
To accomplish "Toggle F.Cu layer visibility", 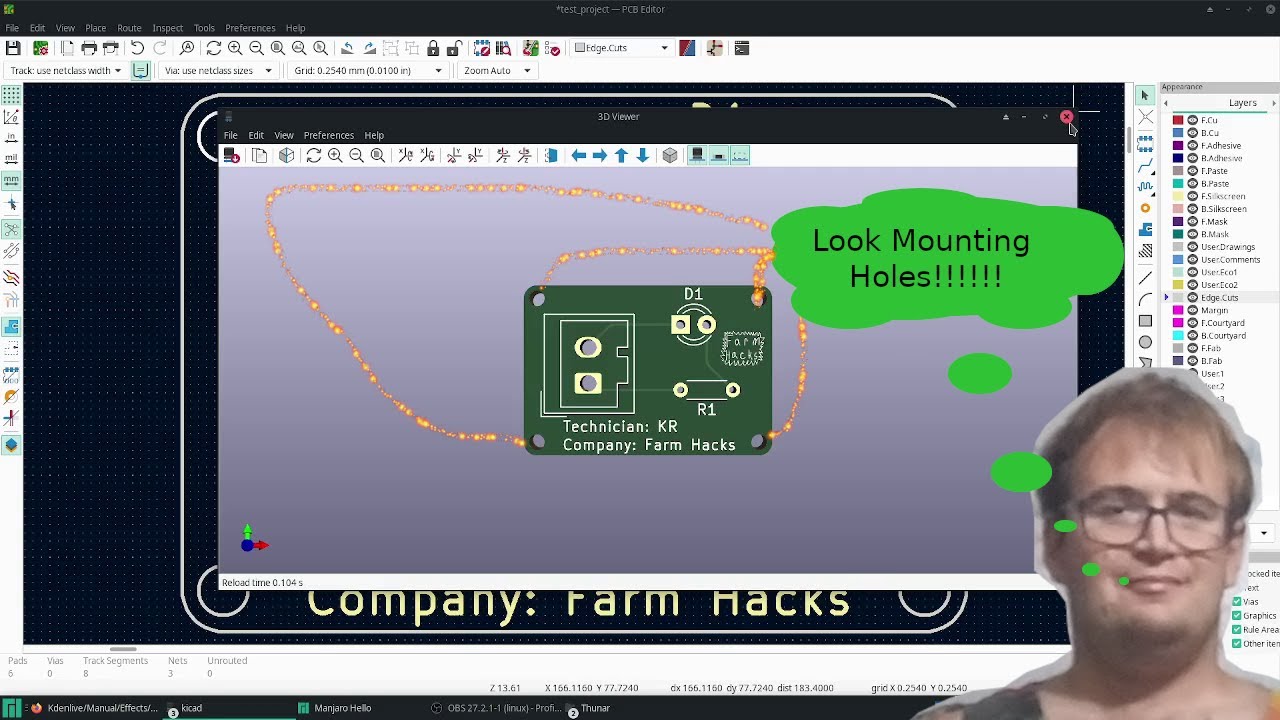I will click(1192, 120).
